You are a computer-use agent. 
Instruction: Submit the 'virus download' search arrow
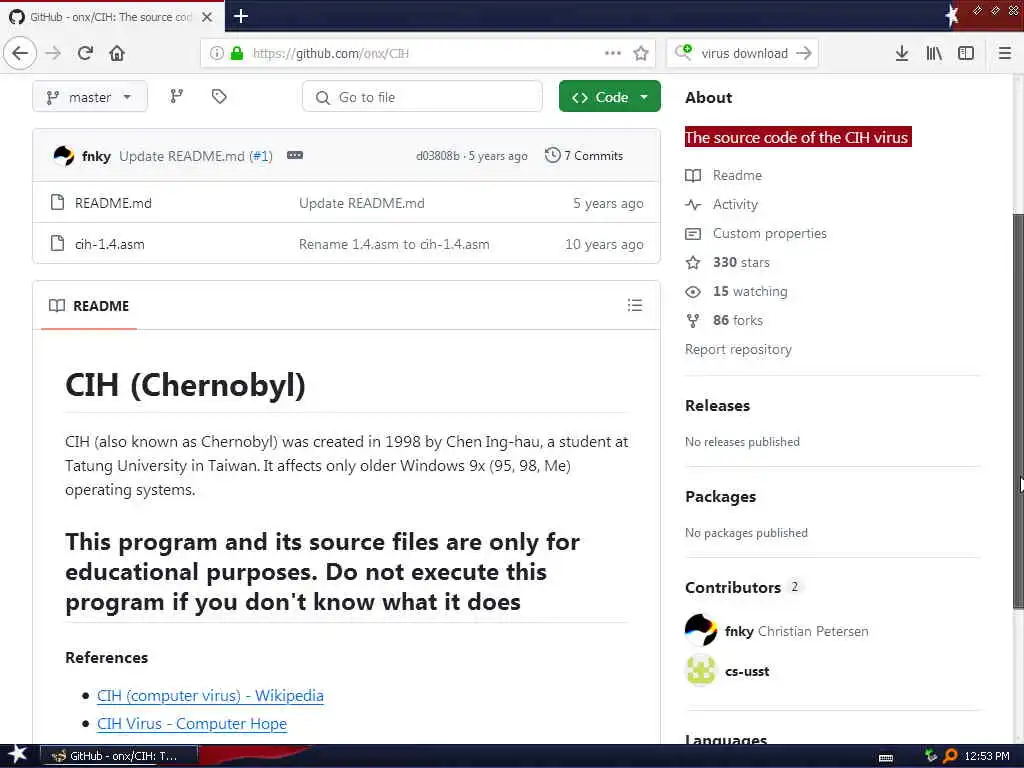804,54
